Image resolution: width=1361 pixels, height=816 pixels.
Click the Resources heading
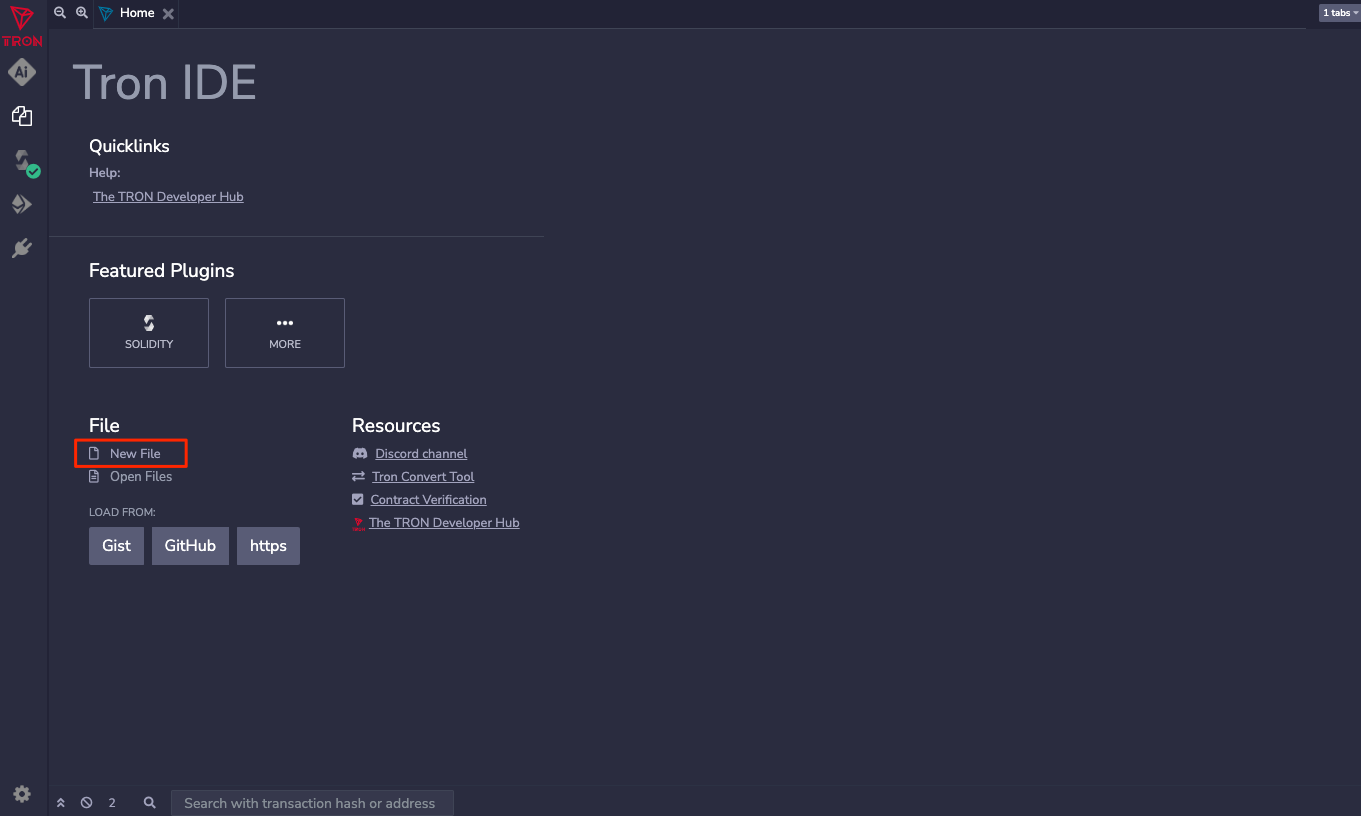pos(396,426)
